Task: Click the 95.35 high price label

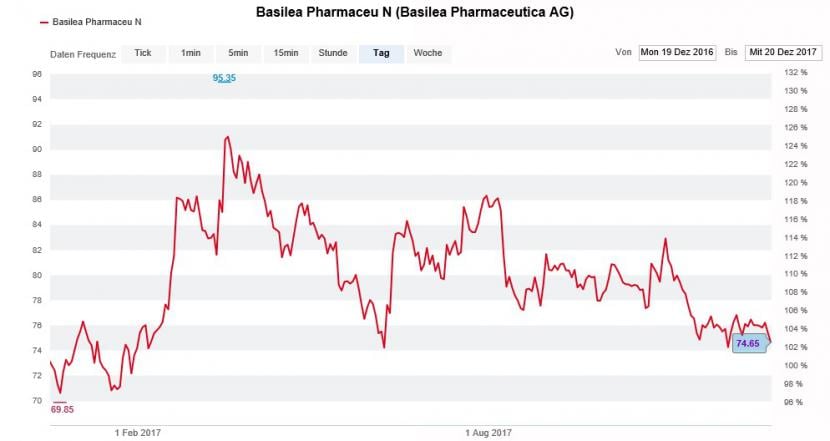Action: 225,77
